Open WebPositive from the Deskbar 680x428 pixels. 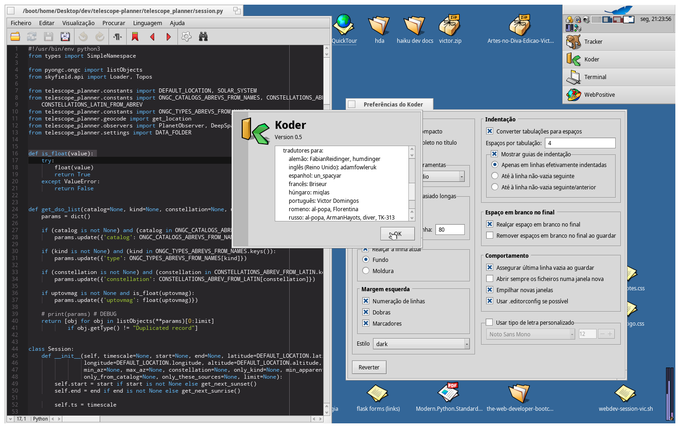[x=600, y=93]
